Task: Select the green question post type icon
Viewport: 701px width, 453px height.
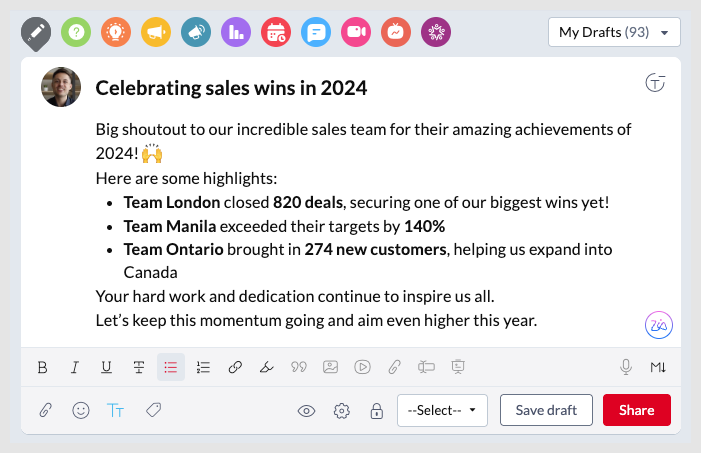Action: tap(76, 32)
